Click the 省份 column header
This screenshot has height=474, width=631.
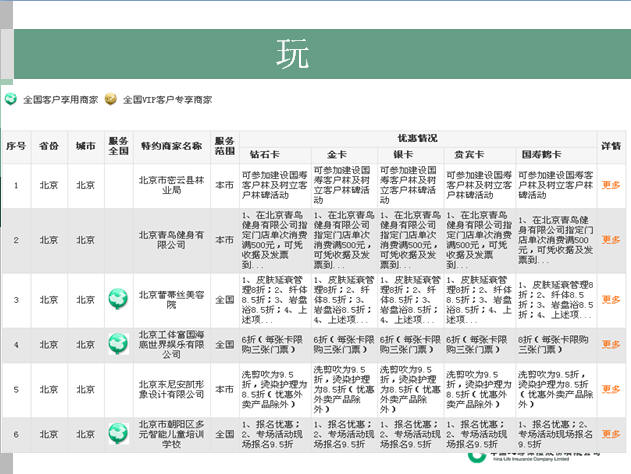pos(49,146)
